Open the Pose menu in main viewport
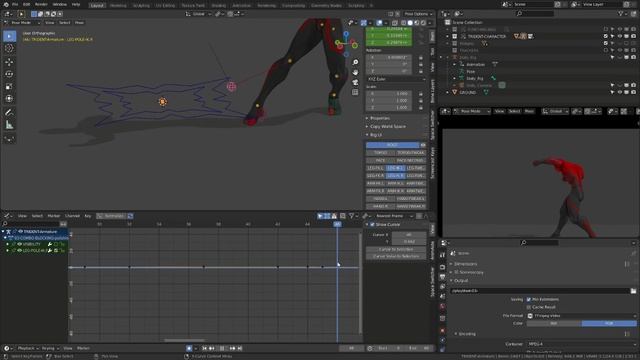The image size is (640, 360). (x=79, y=22)
